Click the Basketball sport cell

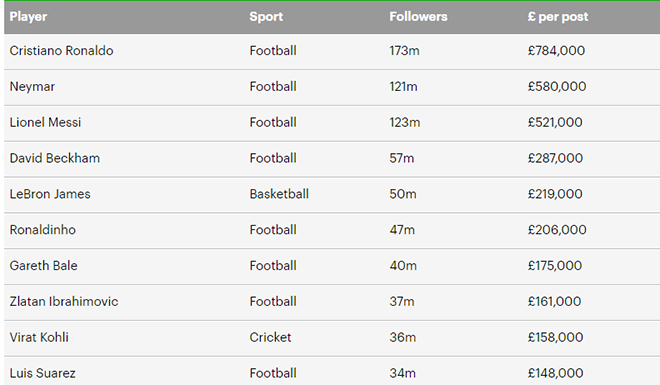(279, 194)
